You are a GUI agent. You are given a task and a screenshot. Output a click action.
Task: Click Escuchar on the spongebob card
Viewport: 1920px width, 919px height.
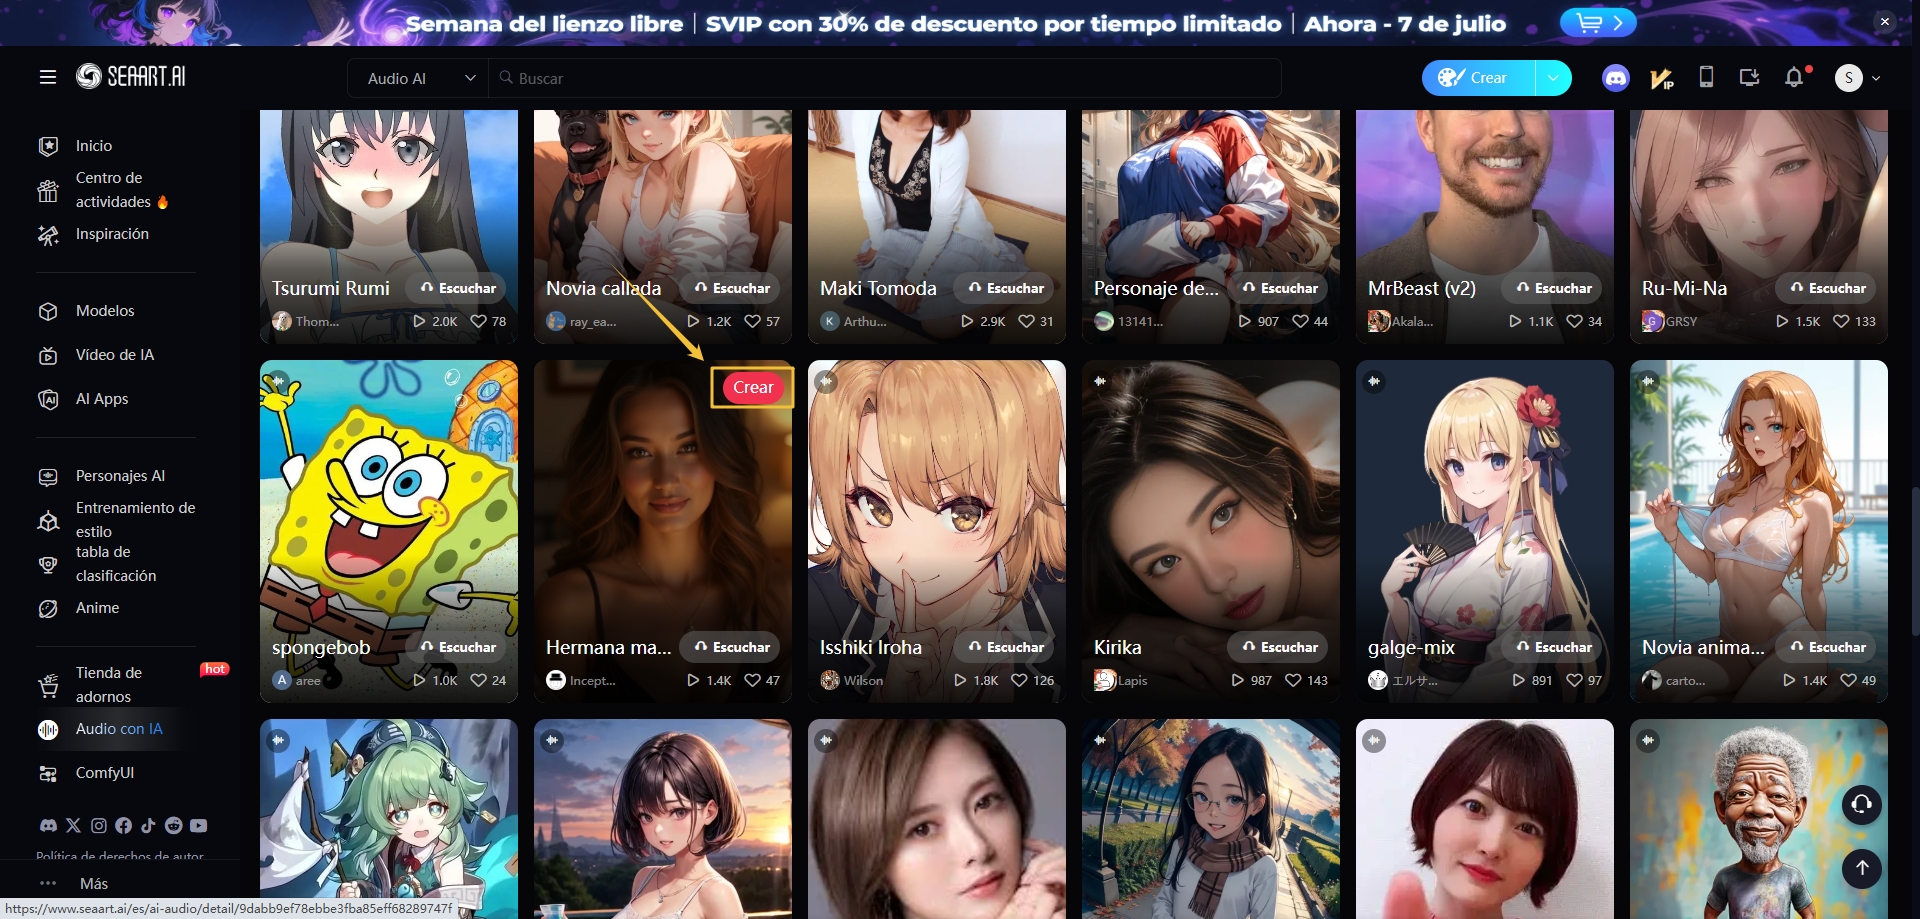click(x=457, y=647)
